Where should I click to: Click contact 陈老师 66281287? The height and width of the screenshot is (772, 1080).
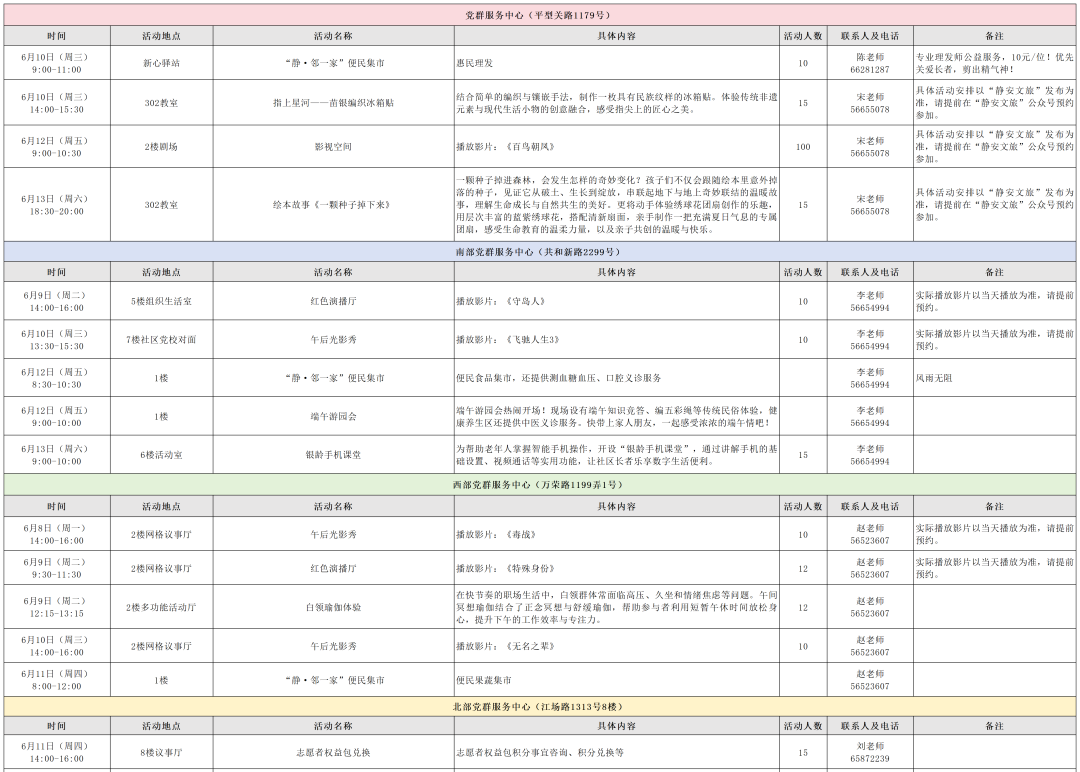point(870,63)
